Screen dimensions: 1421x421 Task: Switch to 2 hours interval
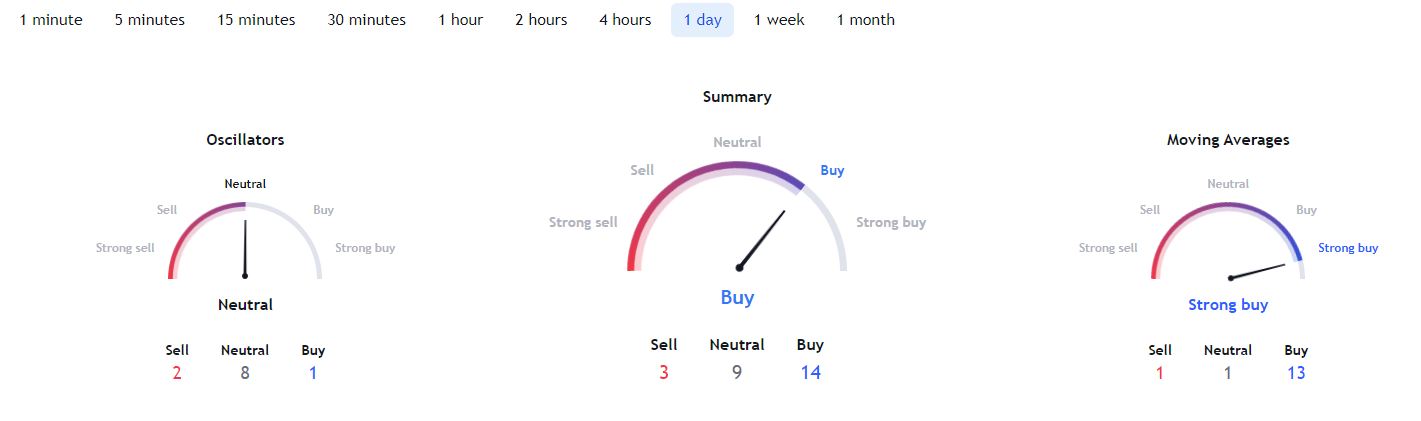pos(541,20)
